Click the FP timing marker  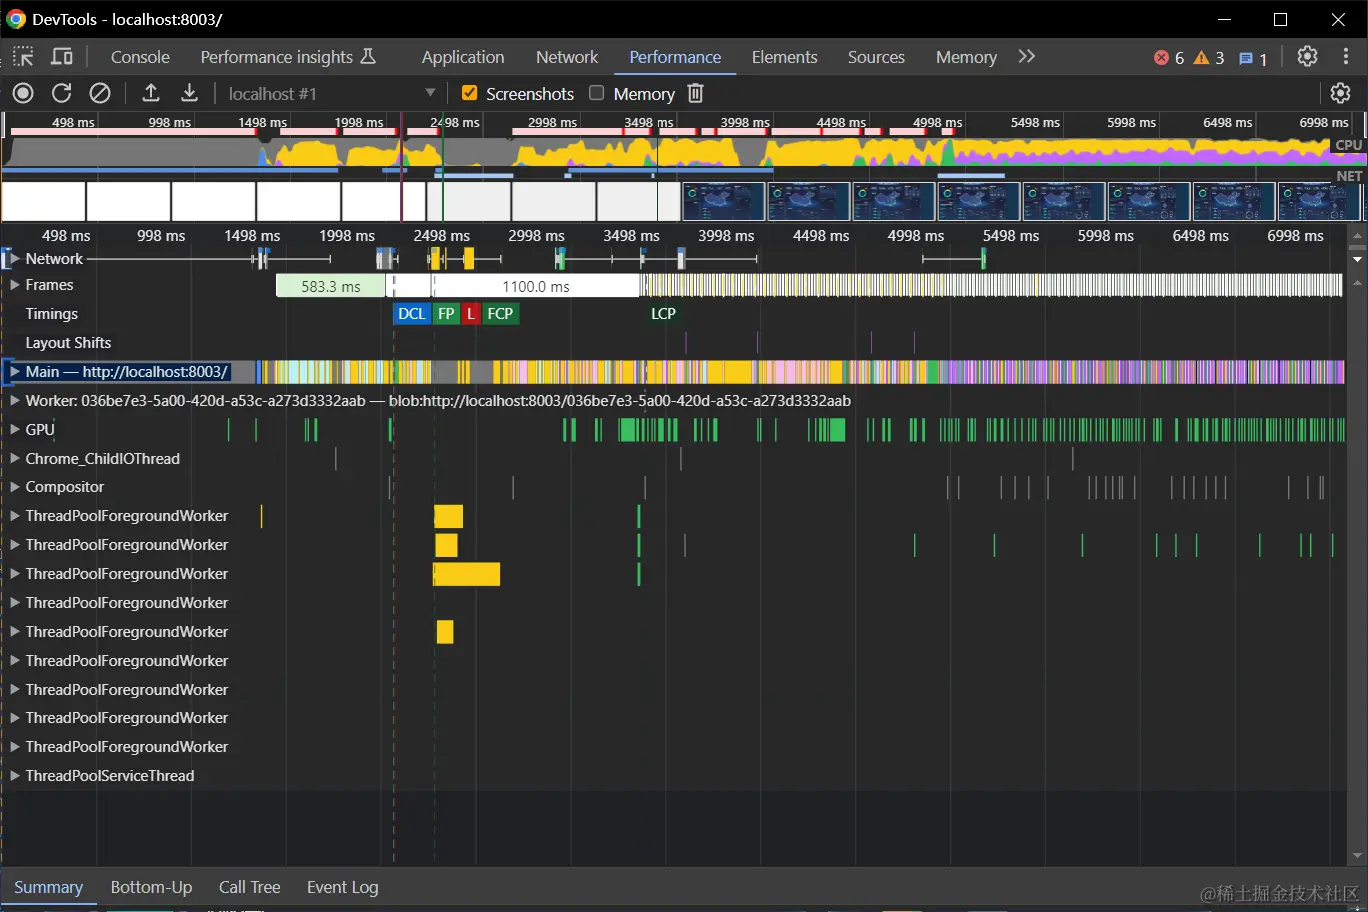pyautogui.click(x=446, y=314)
